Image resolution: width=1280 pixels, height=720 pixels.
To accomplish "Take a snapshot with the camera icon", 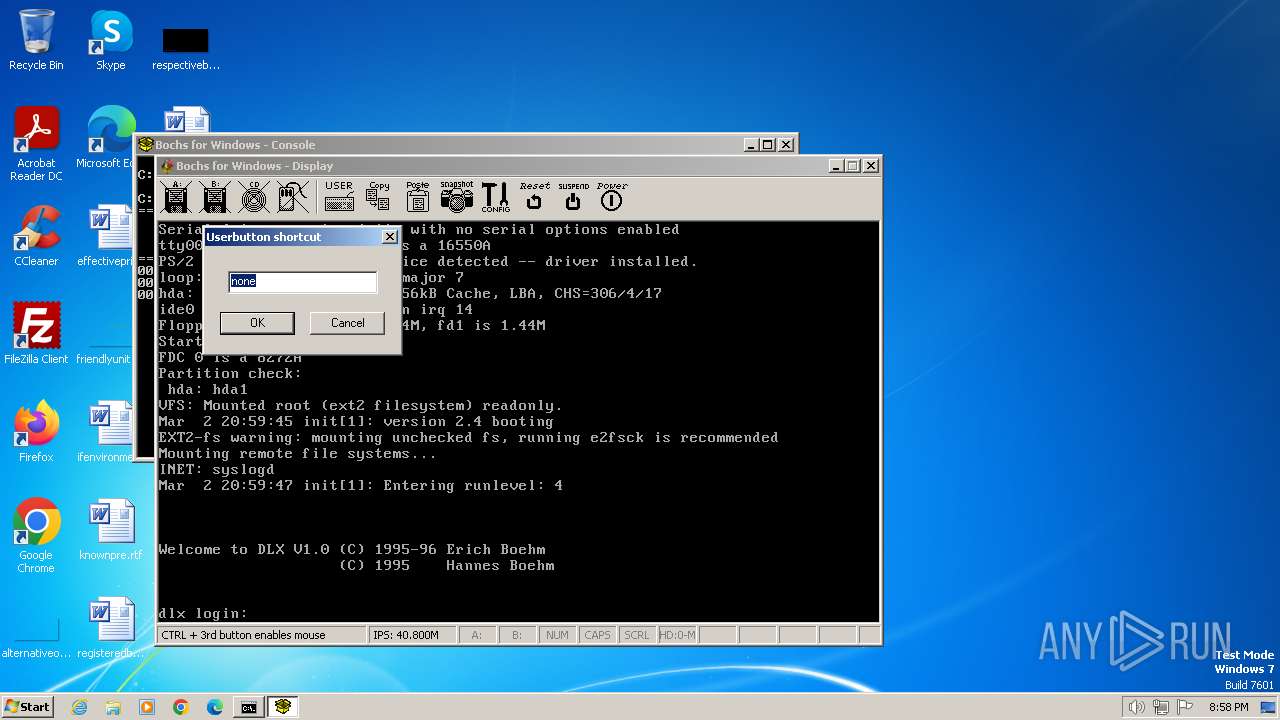I will (456, 197).
